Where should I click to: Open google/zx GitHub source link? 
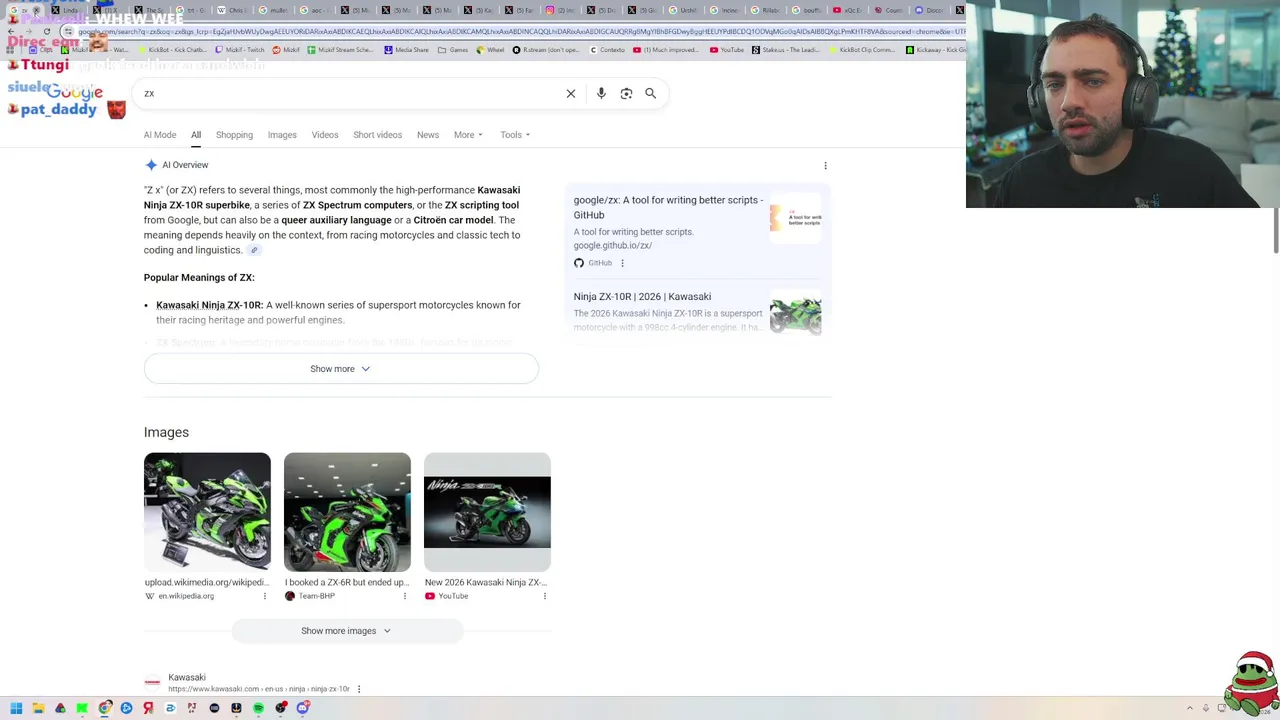(668, 207)
